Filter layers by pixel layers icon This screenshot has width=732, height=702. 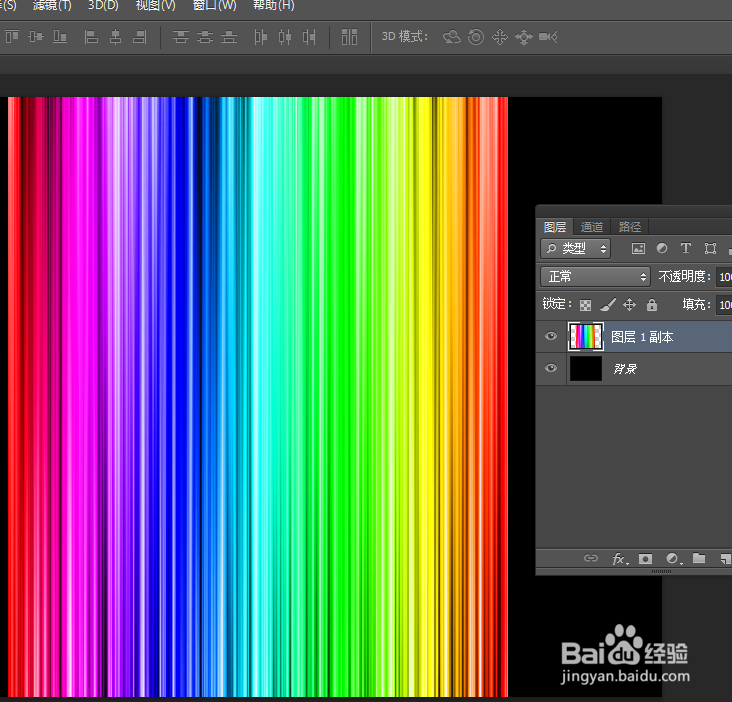(638, 248)
